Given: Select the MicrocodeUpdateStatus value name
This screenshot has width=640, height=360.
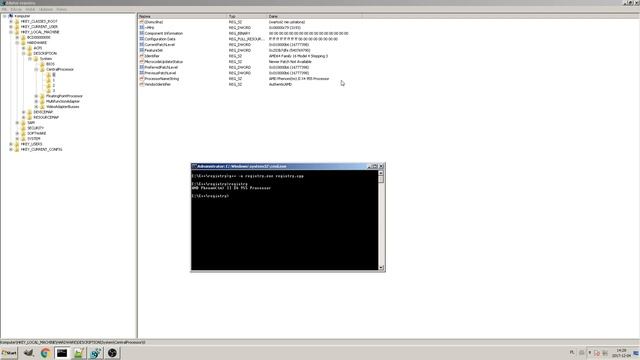Looking at the screenshot, I should (164, 62).
